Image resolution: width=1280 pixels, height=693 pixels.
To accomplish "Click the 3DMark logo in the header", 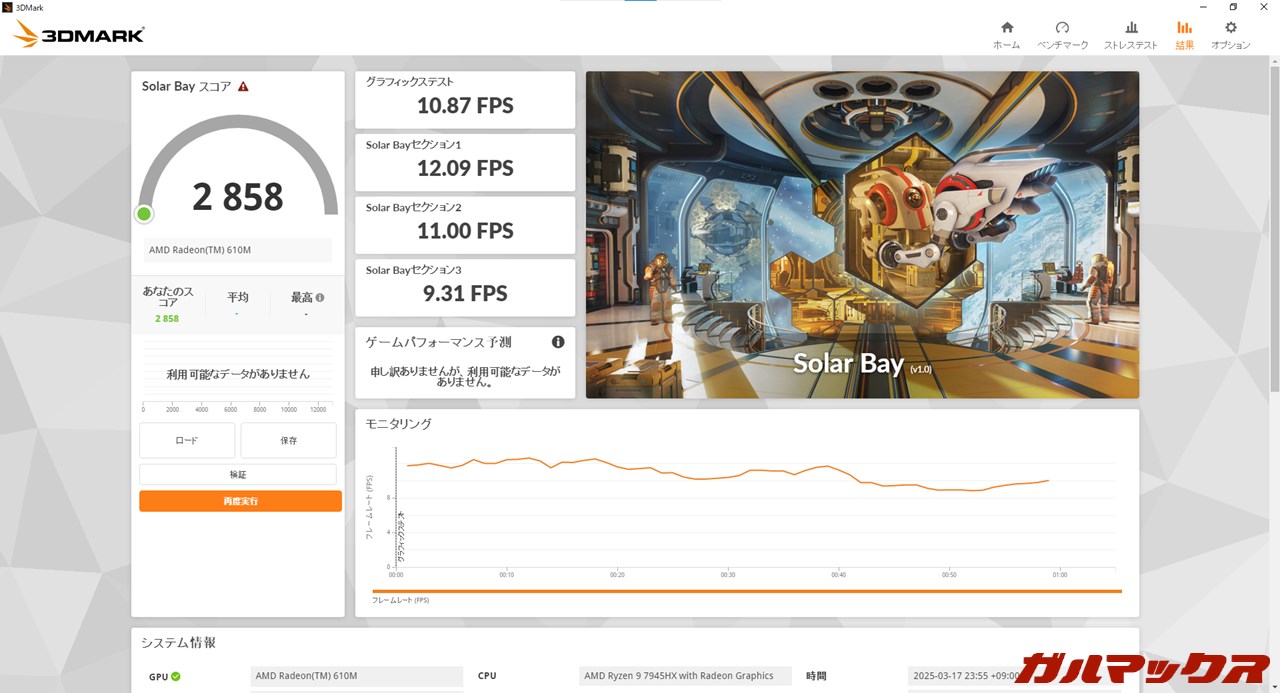I will 80,35.
